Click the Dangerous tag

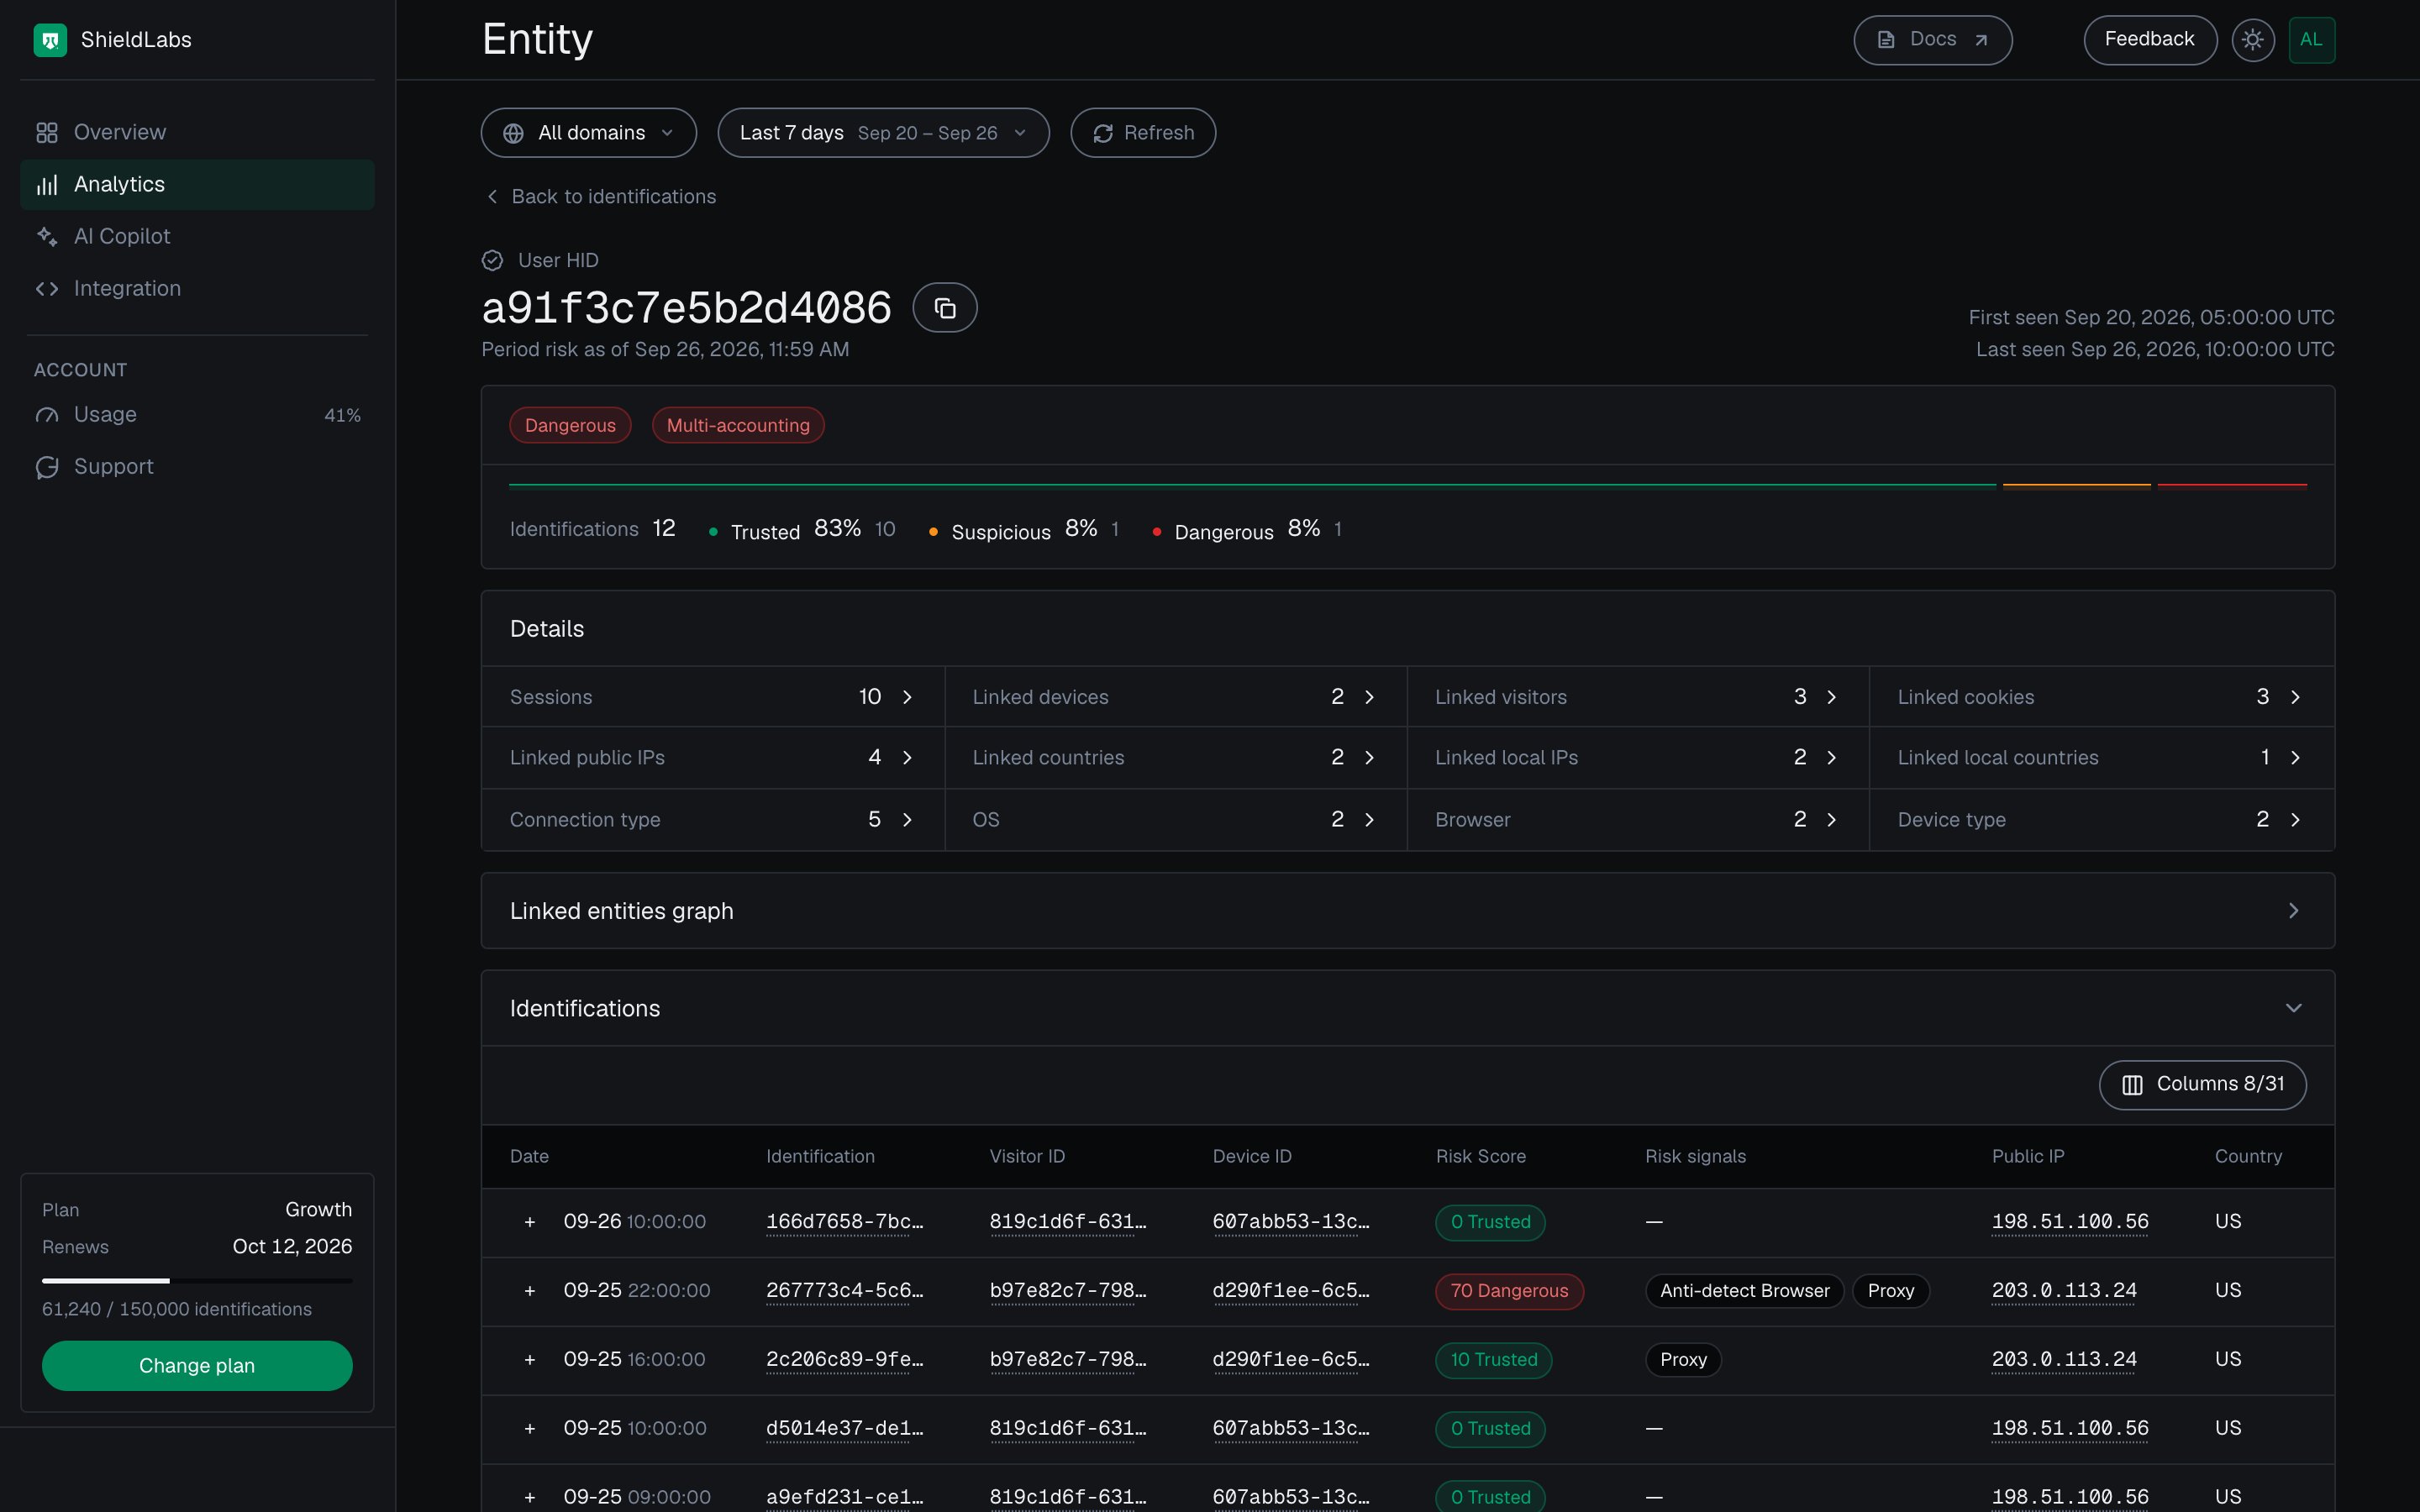point(570,425)
